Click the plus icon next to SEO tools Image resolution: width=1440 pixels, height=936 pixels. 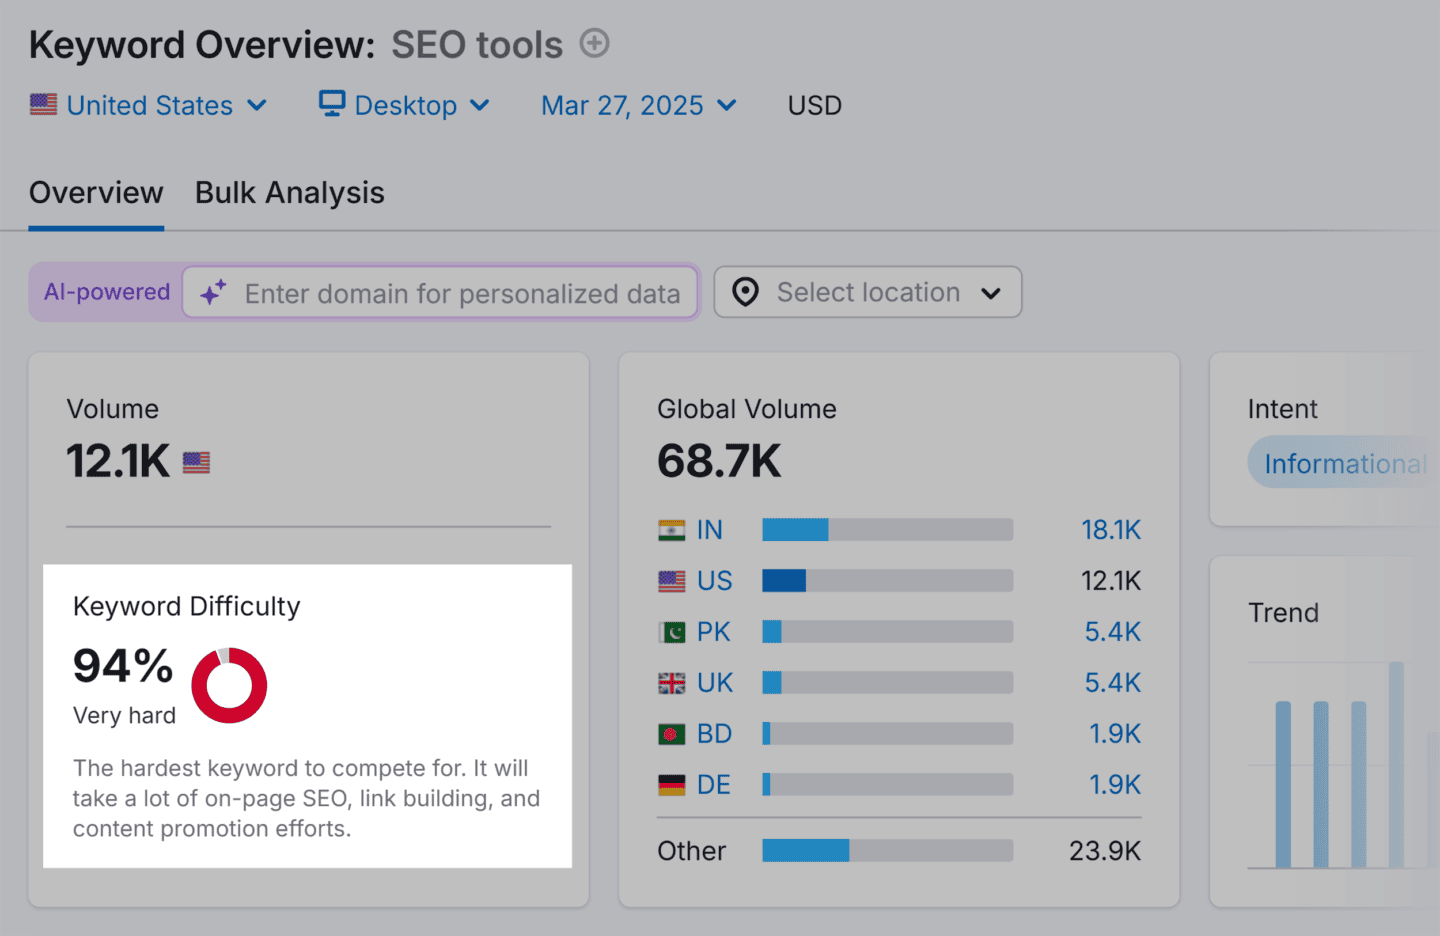click(595, 44)
